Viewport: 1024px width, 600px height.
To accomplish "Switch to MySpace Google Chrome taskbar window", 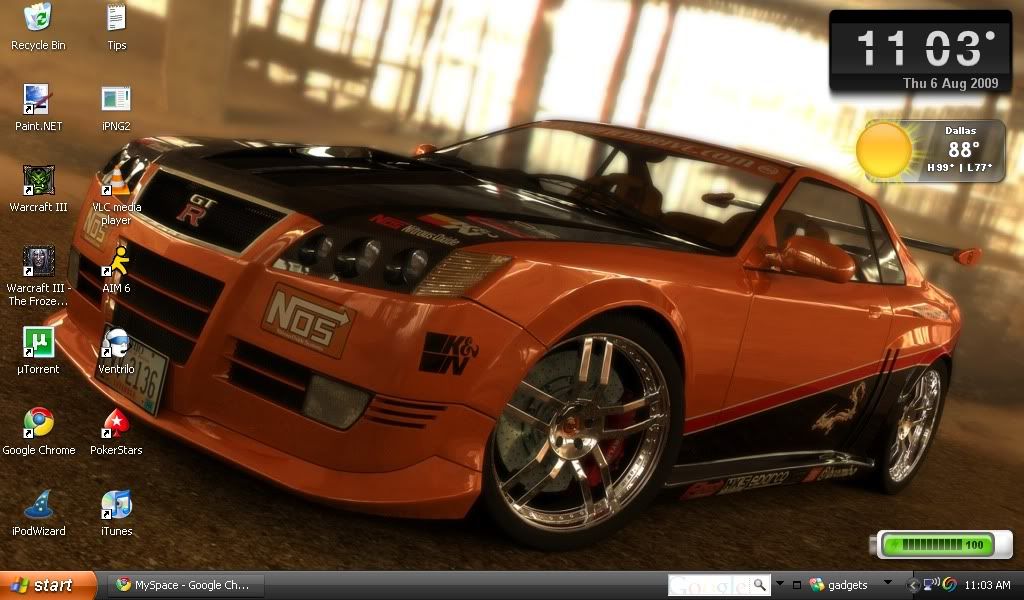I will (185, 585).
